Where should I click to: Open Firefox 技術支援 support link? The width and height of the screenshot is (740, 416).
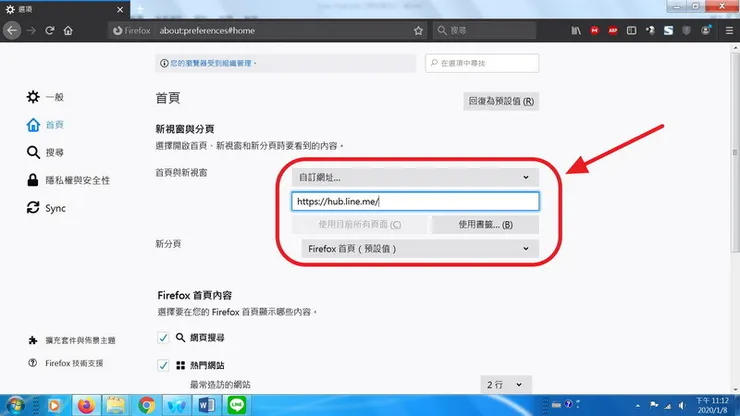tap(66, 363)
